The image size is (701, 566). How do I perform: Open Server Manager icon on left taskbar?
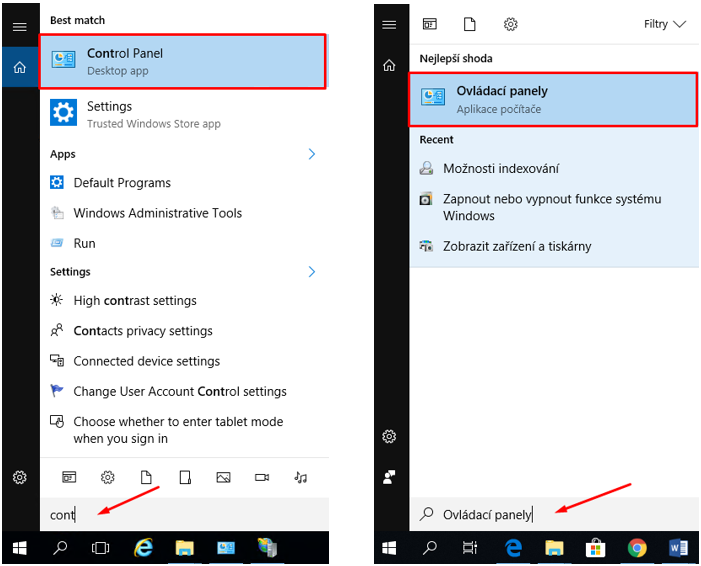[267, 548]
